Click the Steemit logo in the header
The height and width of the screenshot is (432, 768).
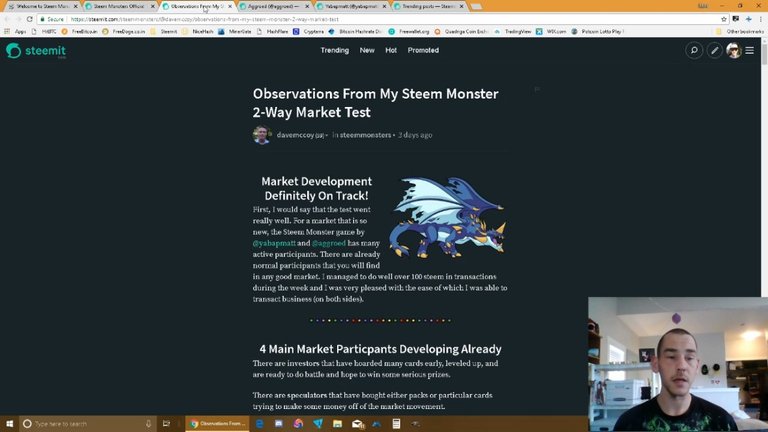(x=36, y=50)
